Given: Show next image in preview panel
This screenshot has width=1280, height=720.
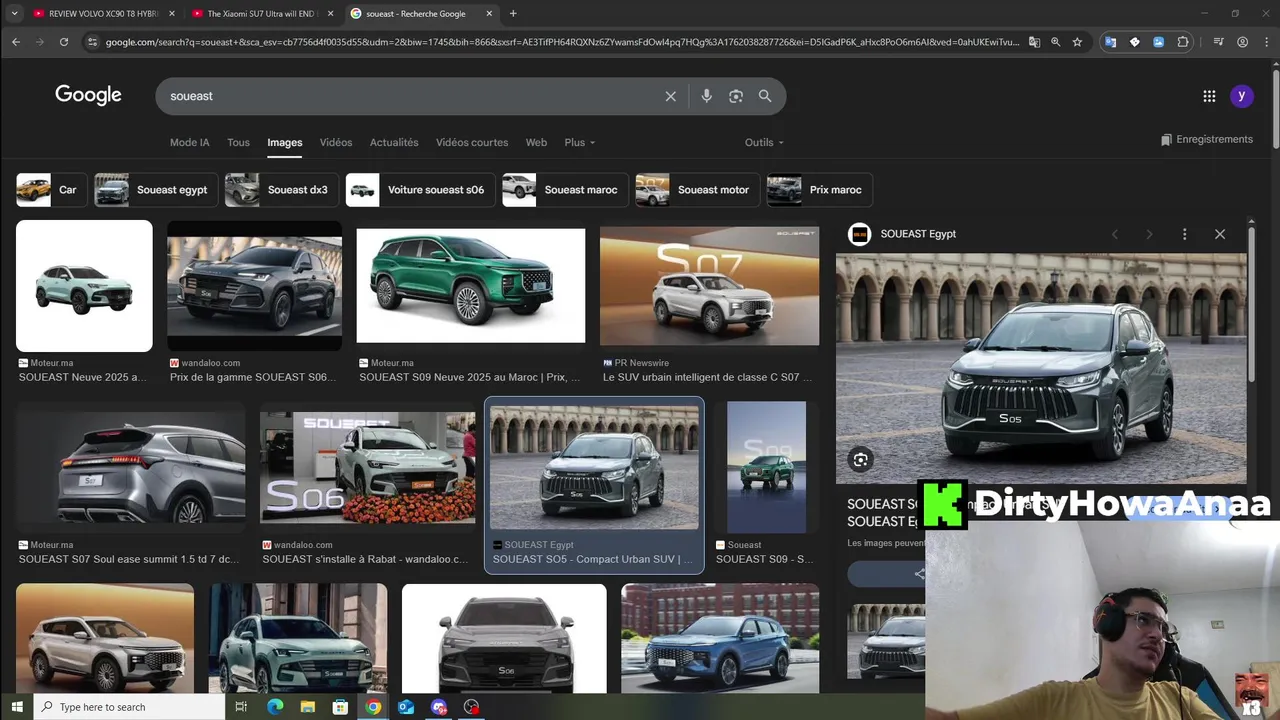Looking at the screenshot, I should [x=1149, y=234].
